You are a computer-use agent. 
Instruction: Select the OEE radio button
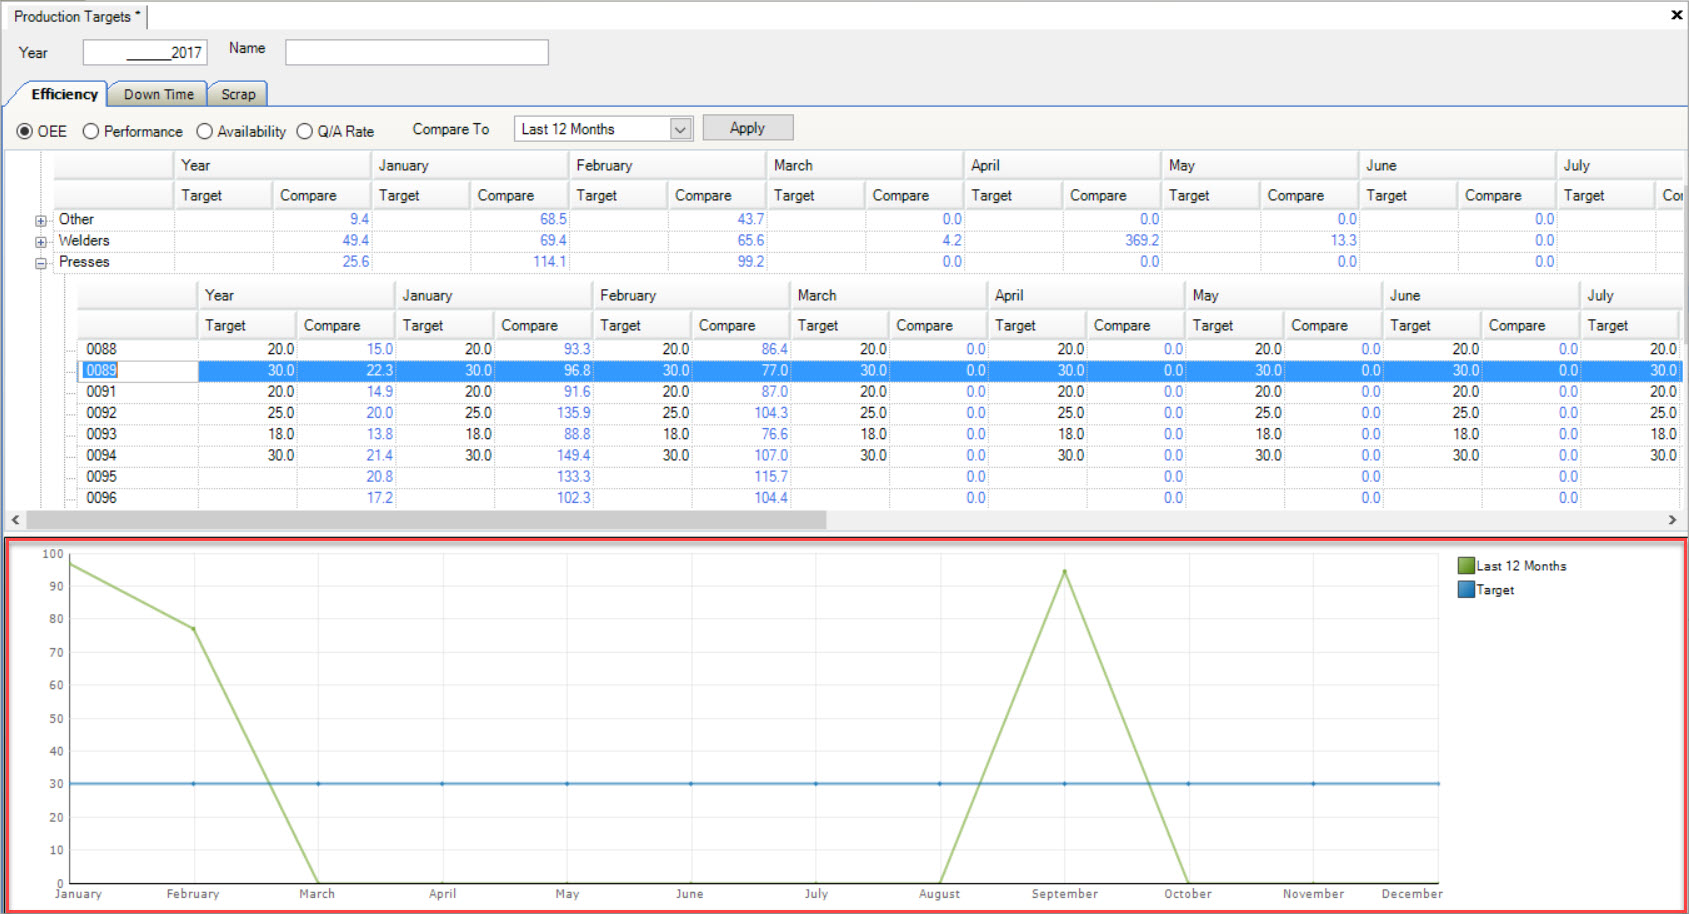coord(25,131)
